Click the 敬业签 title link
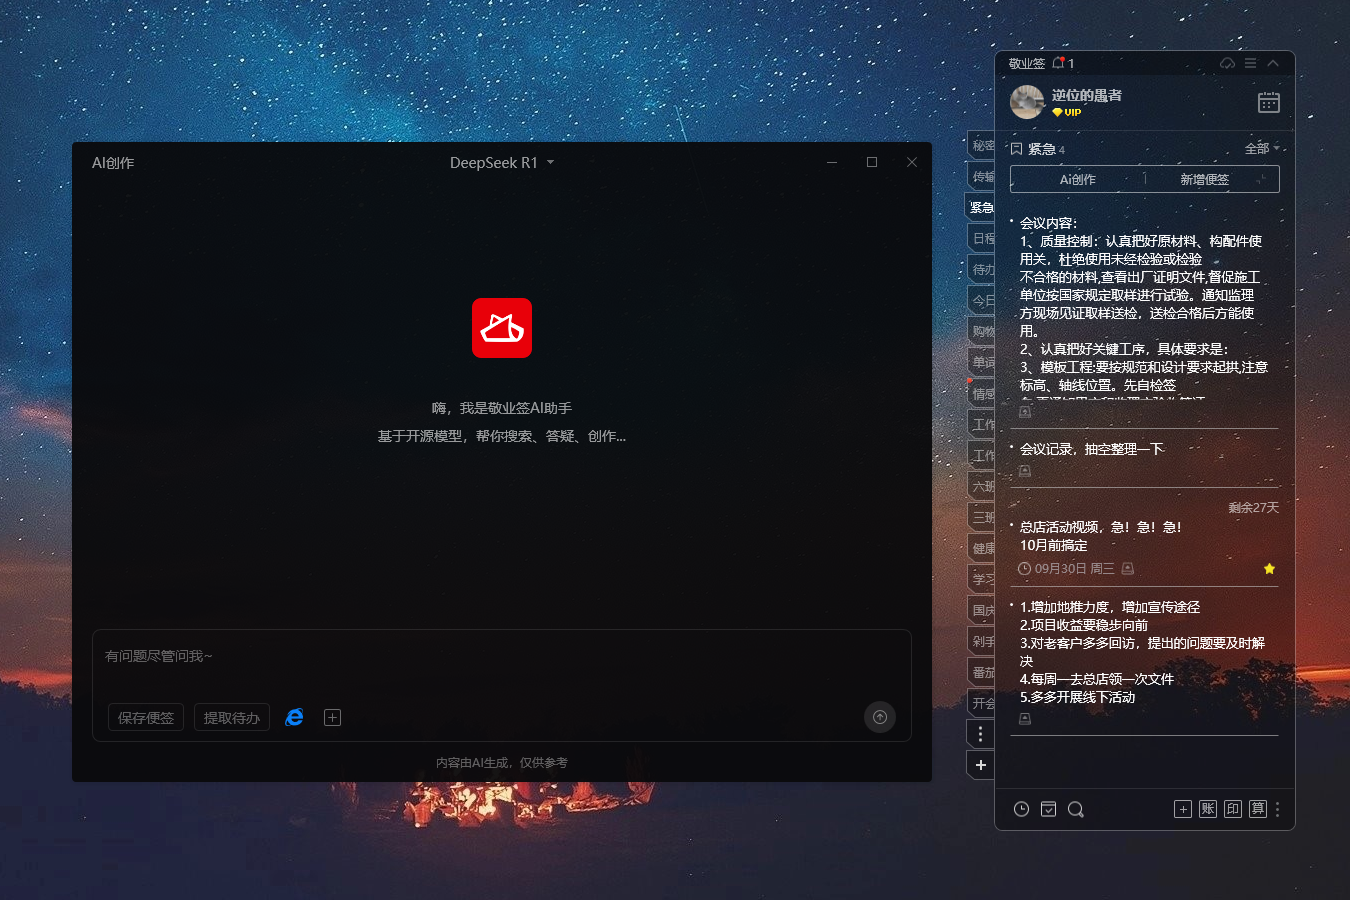The height and width of the screenshot is (900, 1350). (1026, 63)
